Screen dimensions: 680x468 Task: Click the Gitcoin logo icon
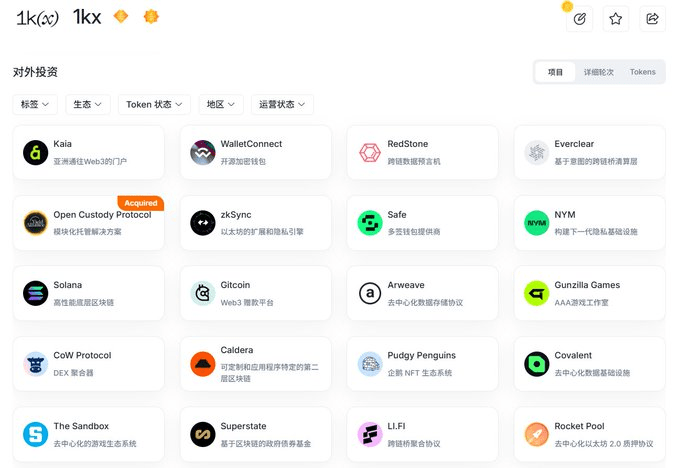pyautogui.click(x=203, y=294)
